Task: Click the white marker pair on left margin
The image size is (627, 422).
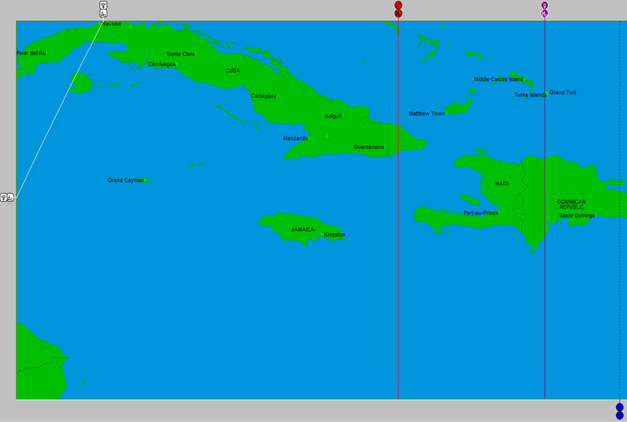Action: 7,197
